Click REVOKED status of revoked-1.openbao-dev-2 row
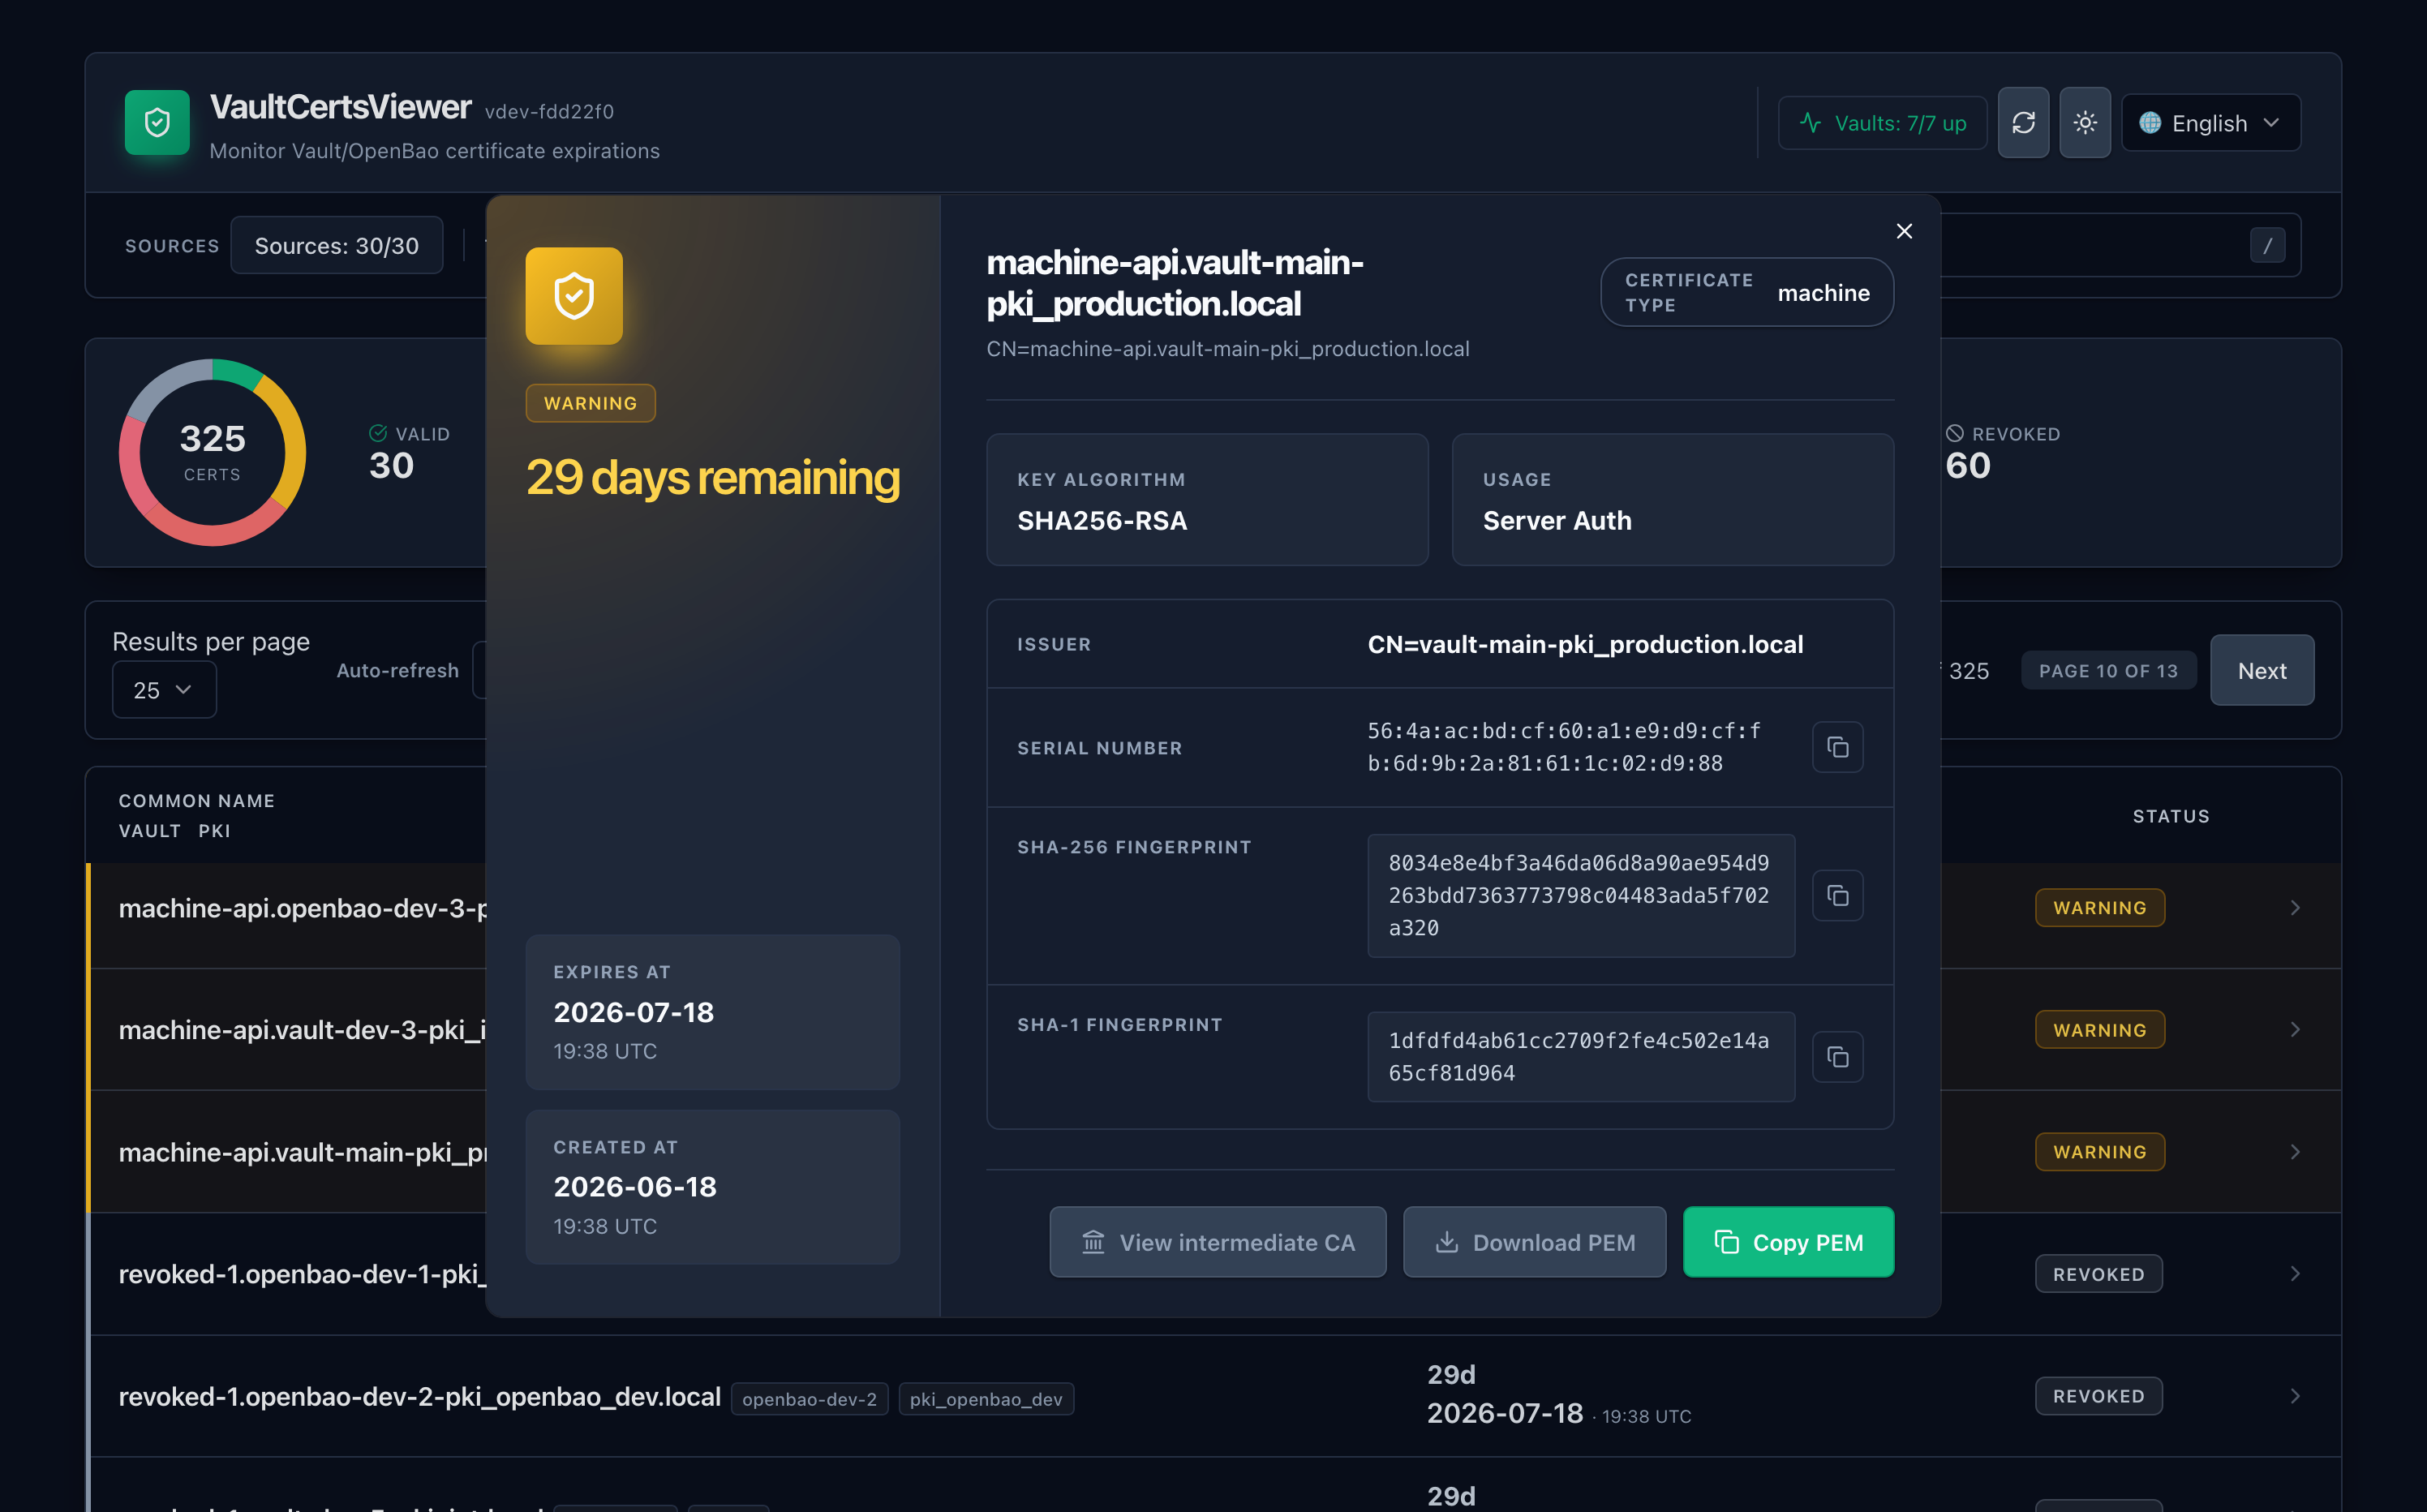This screenshot has height=1512, width=2427. [2098, 1396]
